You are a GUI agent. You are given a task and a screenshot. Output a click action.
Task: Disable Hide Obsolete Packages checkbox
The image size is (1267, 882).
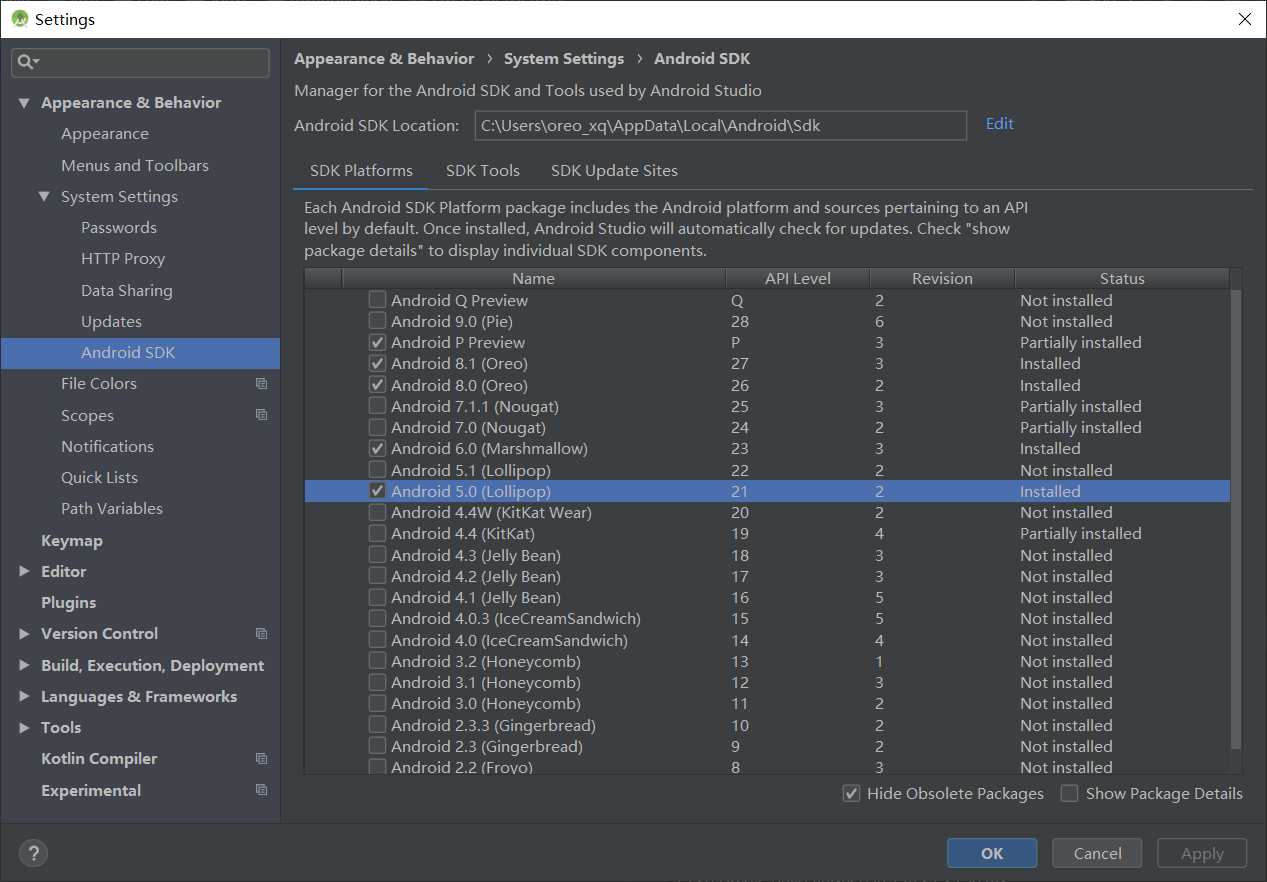pyautogui.click(x=851, y=794)
